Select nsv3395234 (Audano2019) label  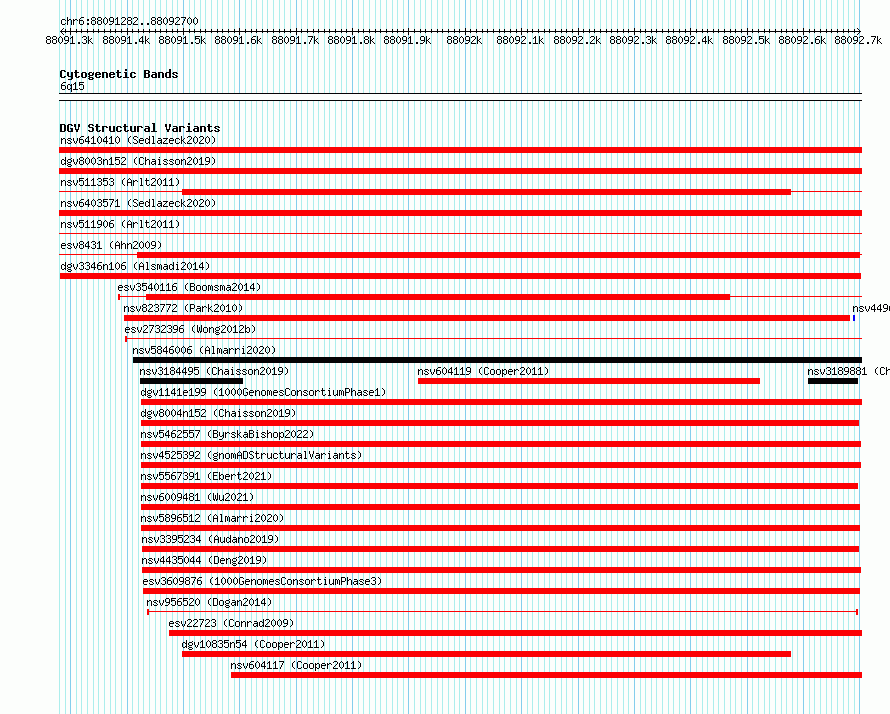pyautogui.click(x=210, y=539)
